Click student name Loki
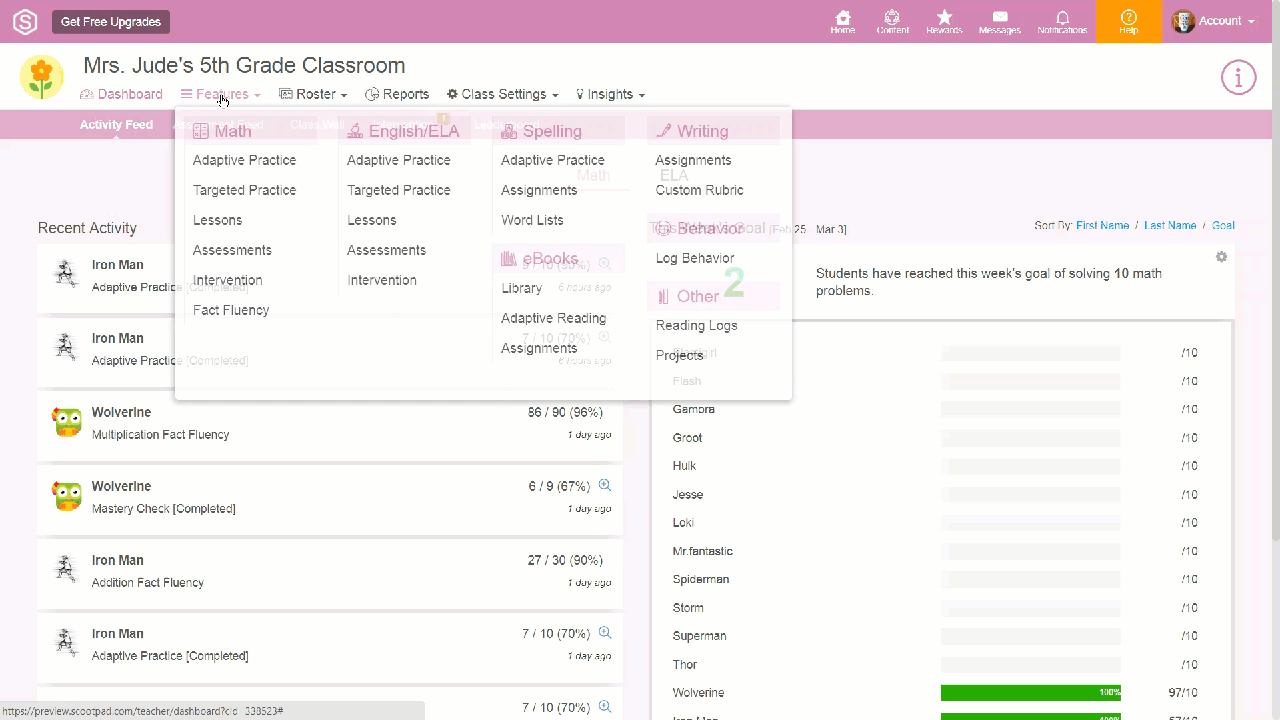Viewport: 1280px width, 720px height. (683, 522)
